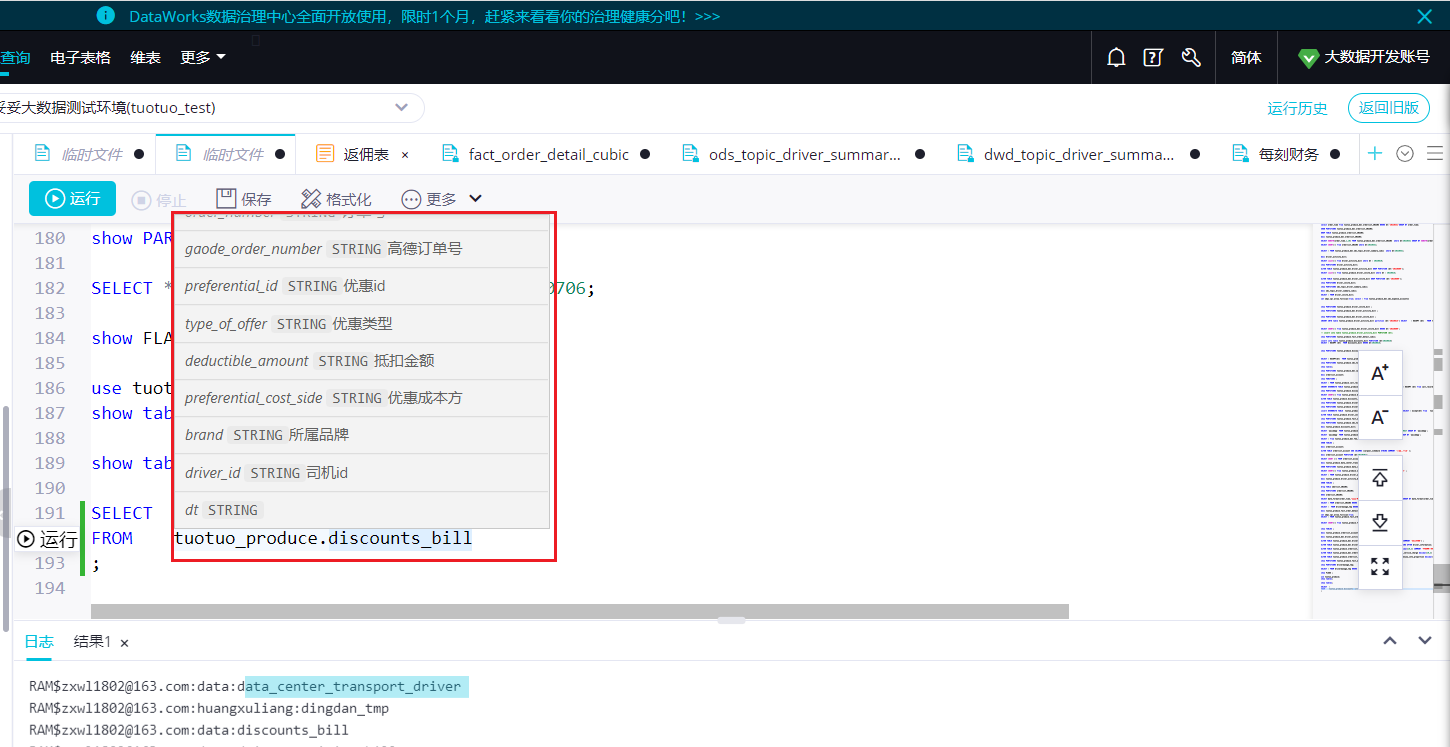
Task: Select preferential_cost_side field suggestion
Action: (x=361, y=398)
